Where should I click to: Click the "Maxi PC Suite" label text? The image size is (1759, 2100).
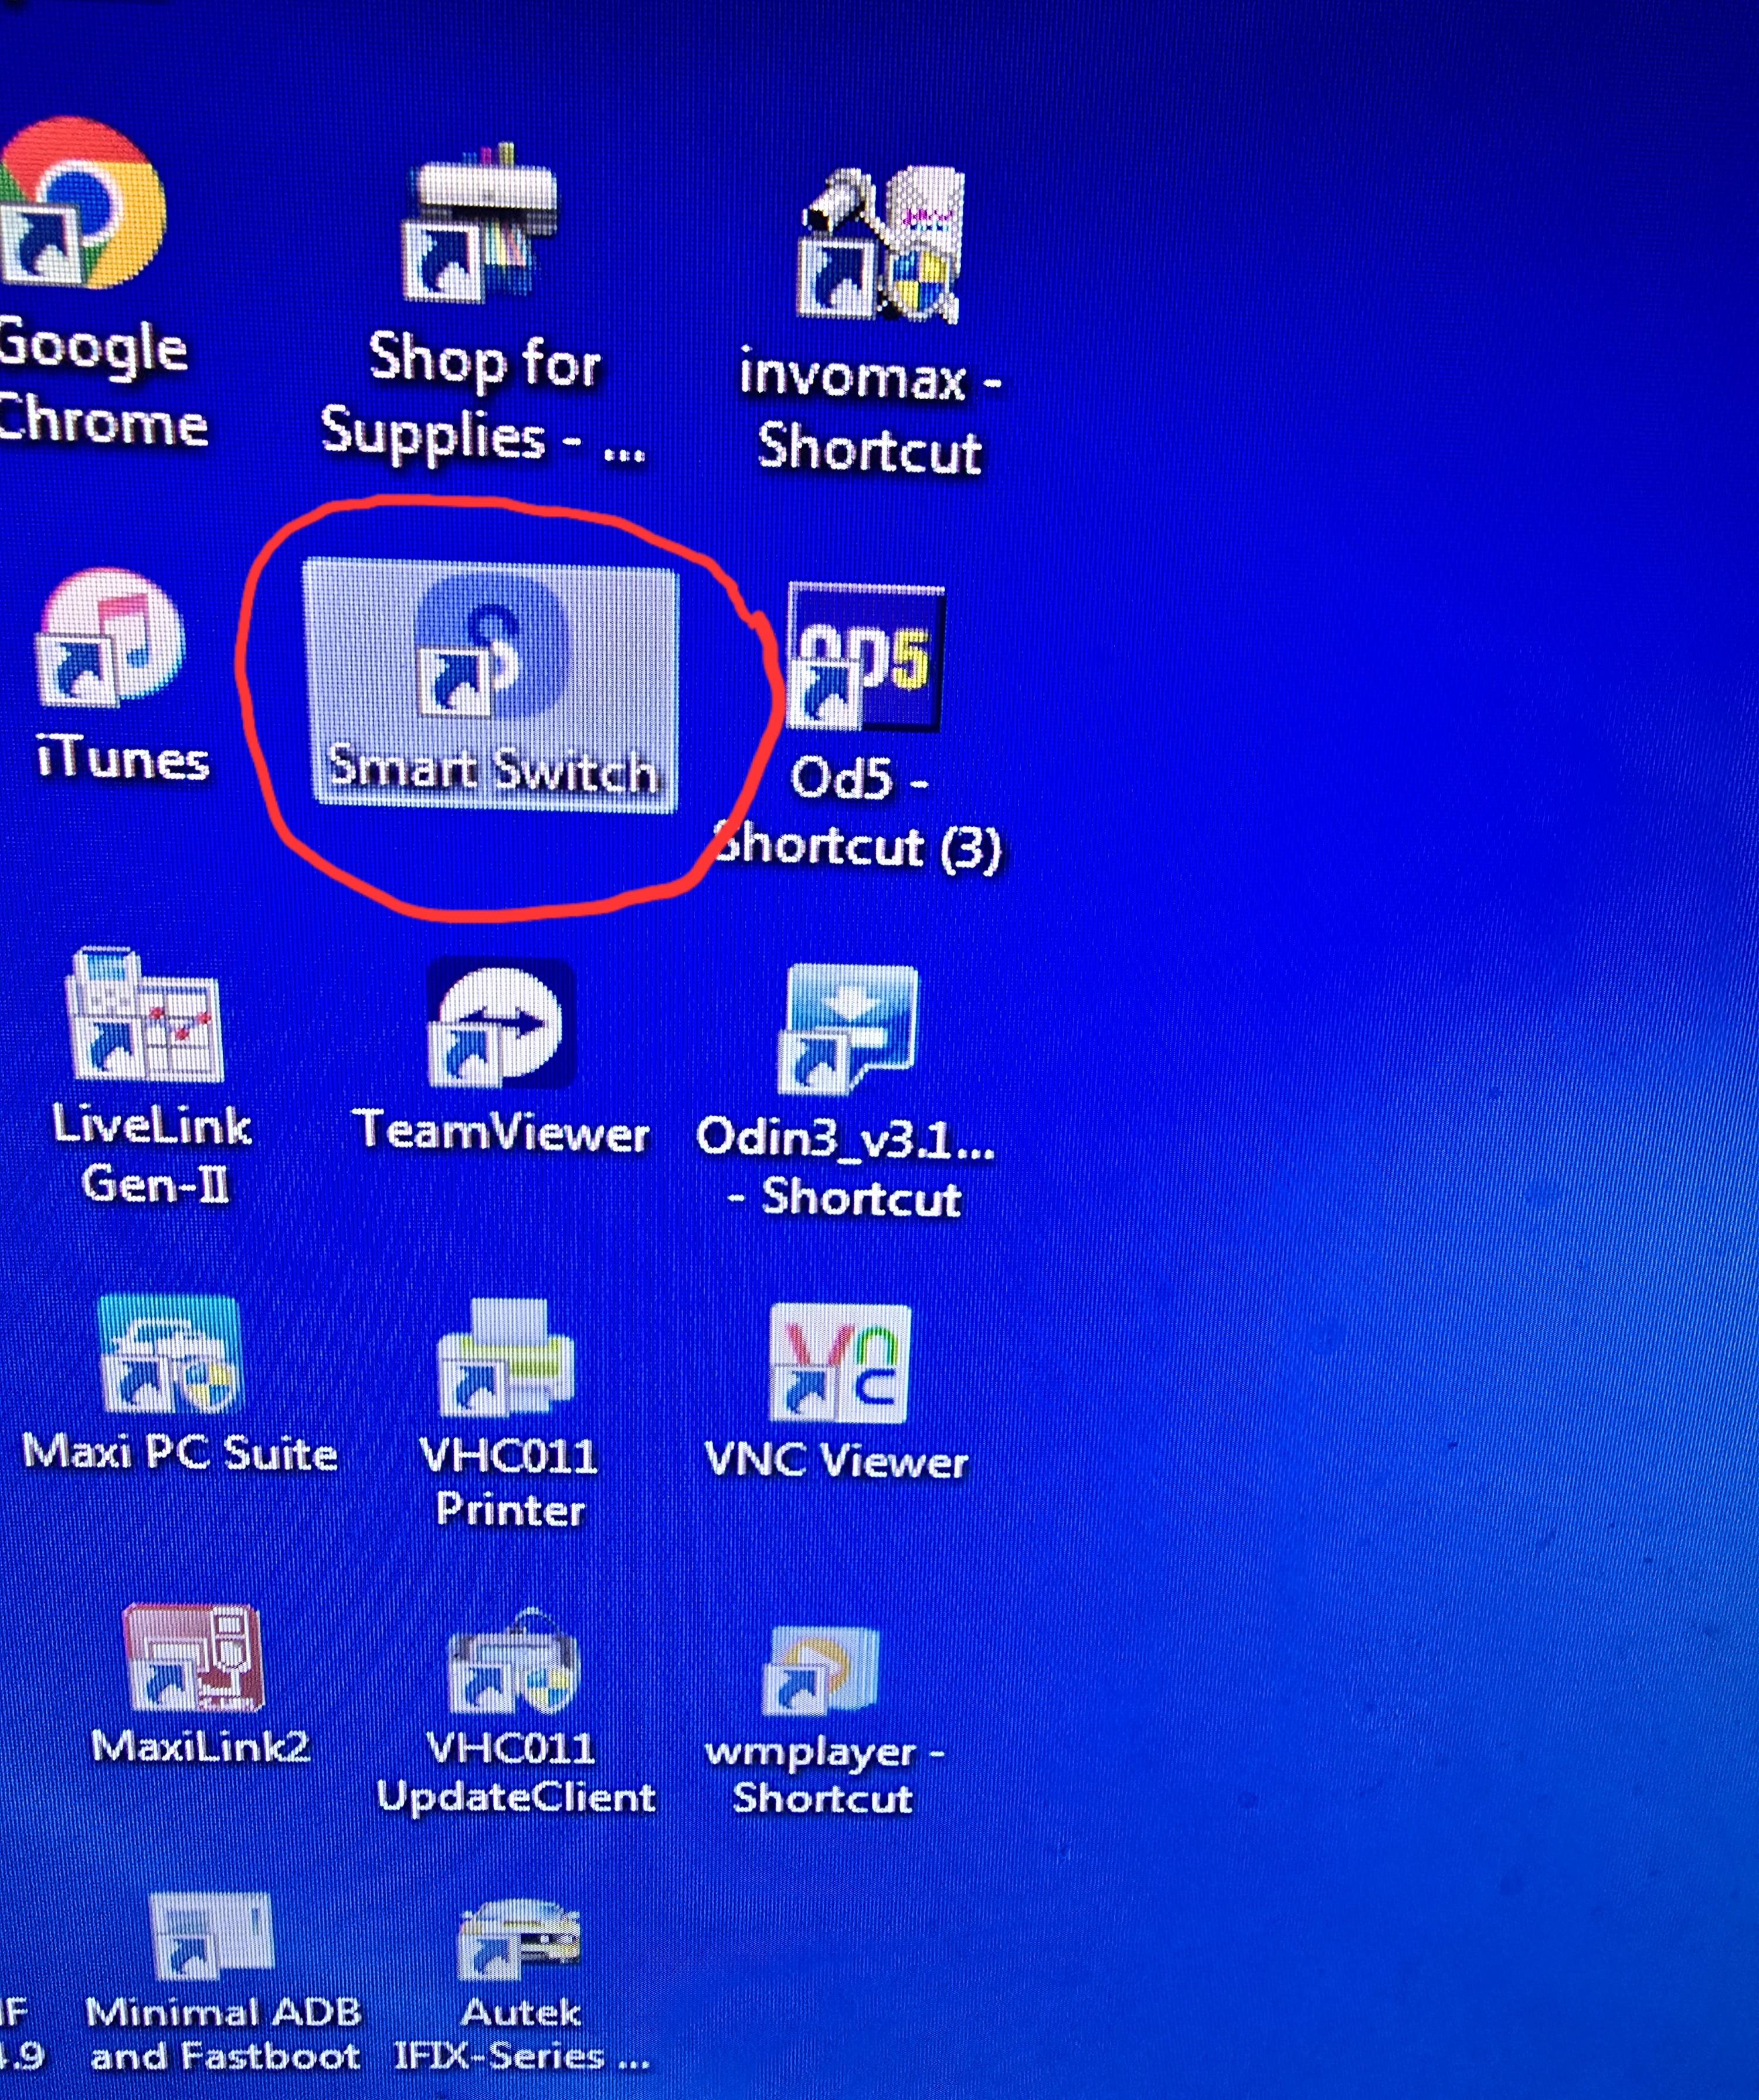click(180, 1452)
